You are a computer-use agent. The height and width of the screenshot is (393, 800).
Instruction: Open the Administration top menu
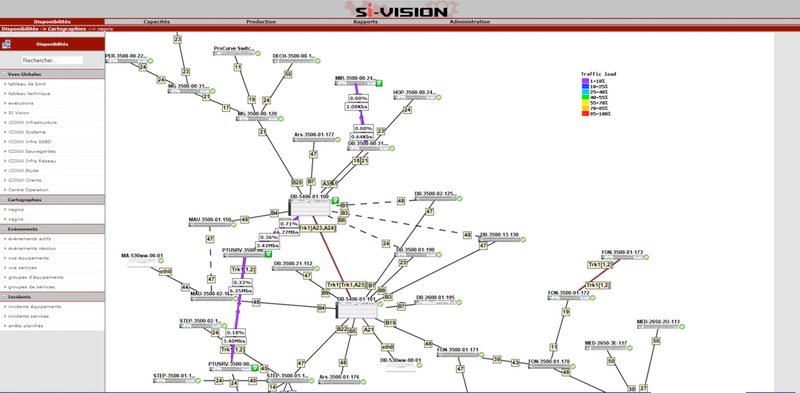(470, 22)
